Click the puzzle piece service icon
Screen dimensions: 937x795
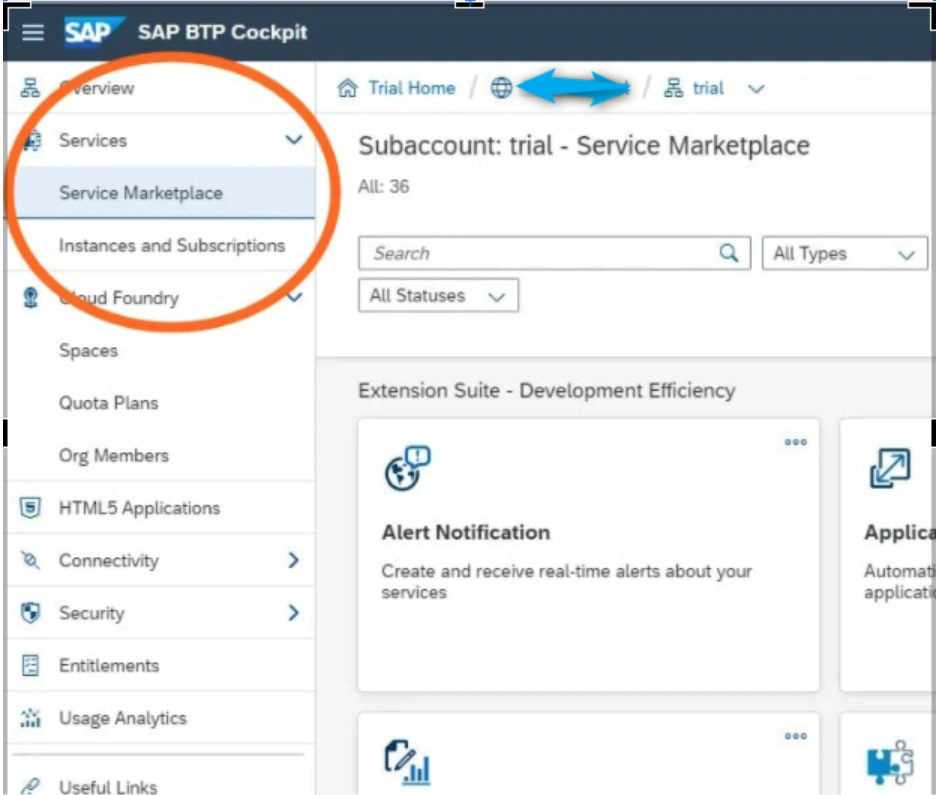890,762
